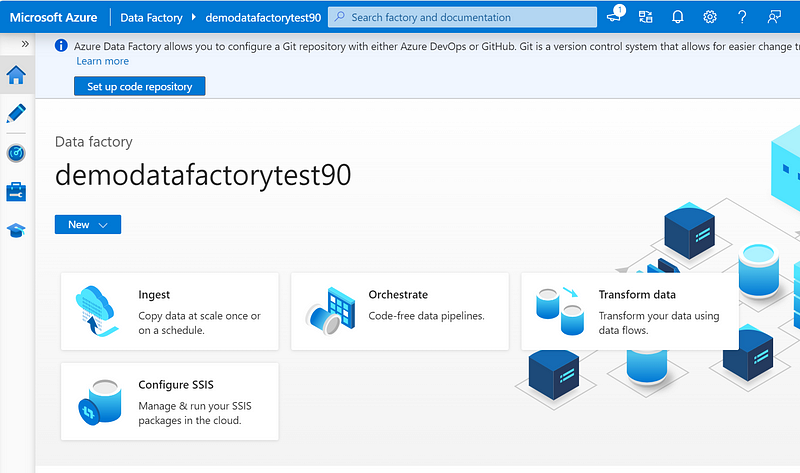Click the Configure SSIS database icon

[100, 402]
